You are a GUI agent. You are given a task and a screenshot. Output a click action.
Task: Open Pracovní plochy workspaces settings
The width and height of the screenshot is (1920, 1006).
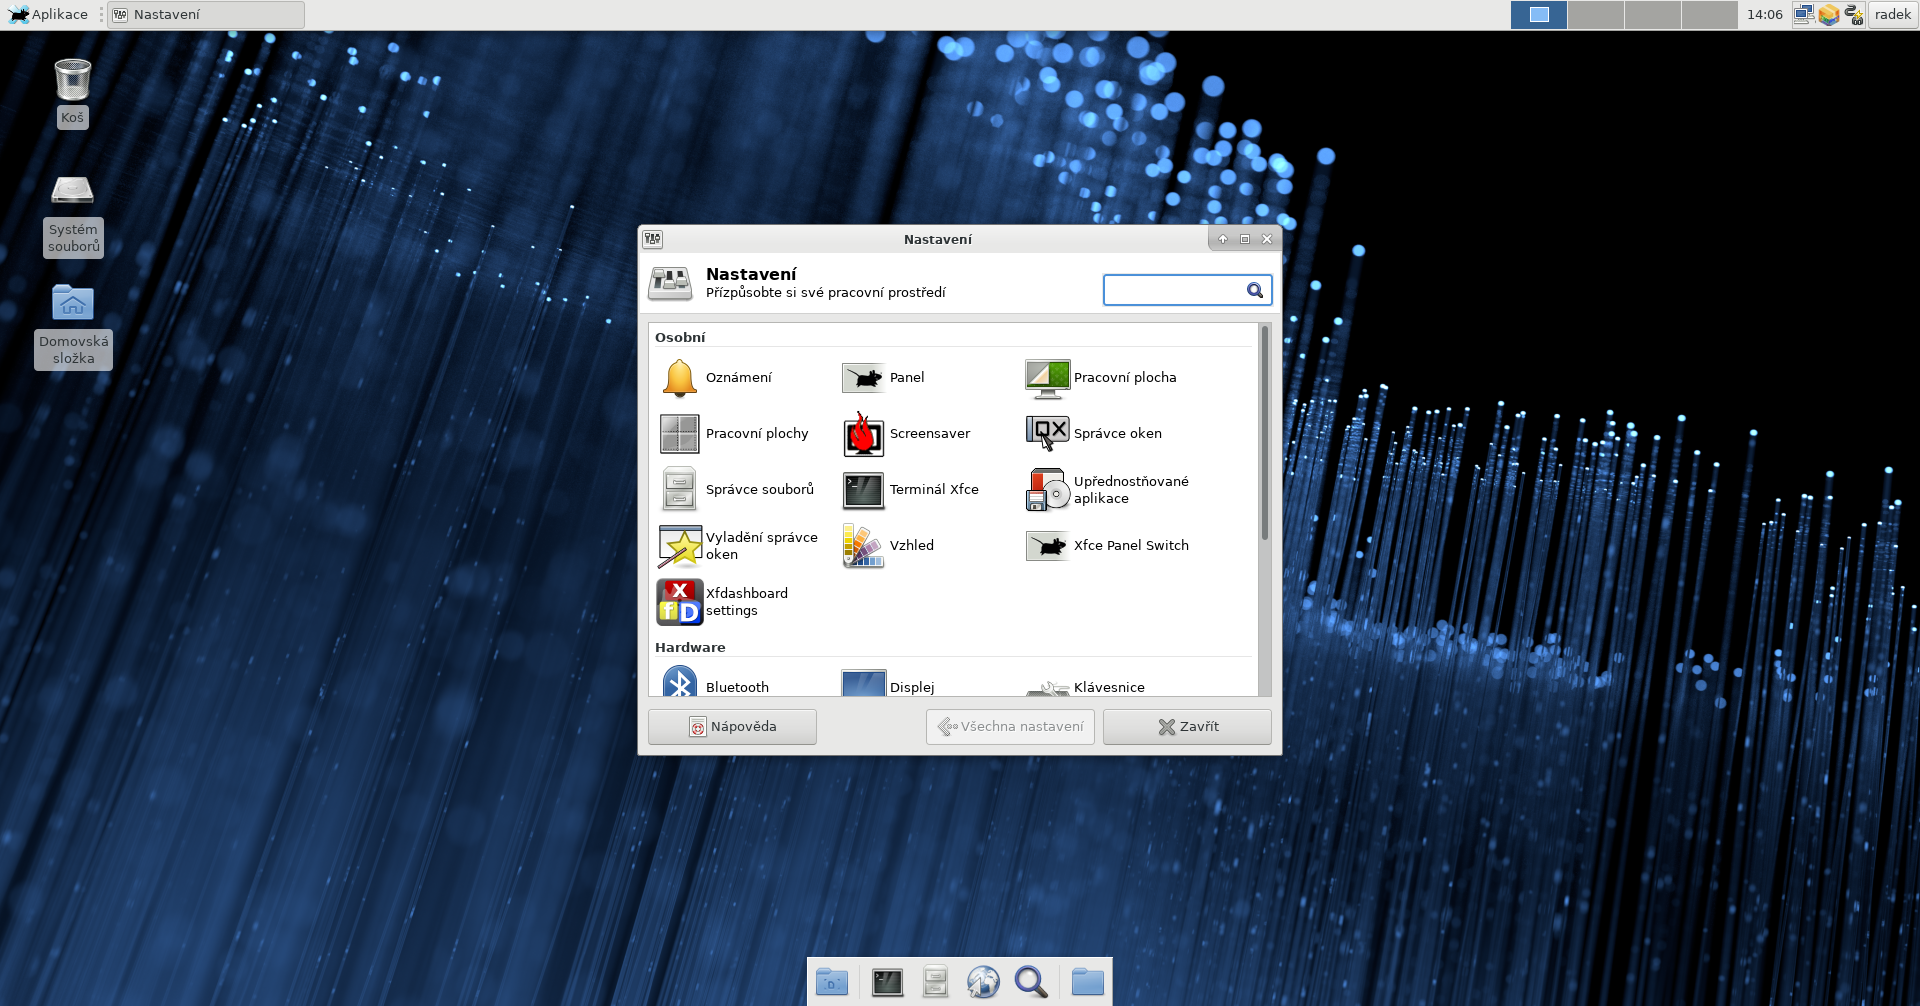(734, 434)
